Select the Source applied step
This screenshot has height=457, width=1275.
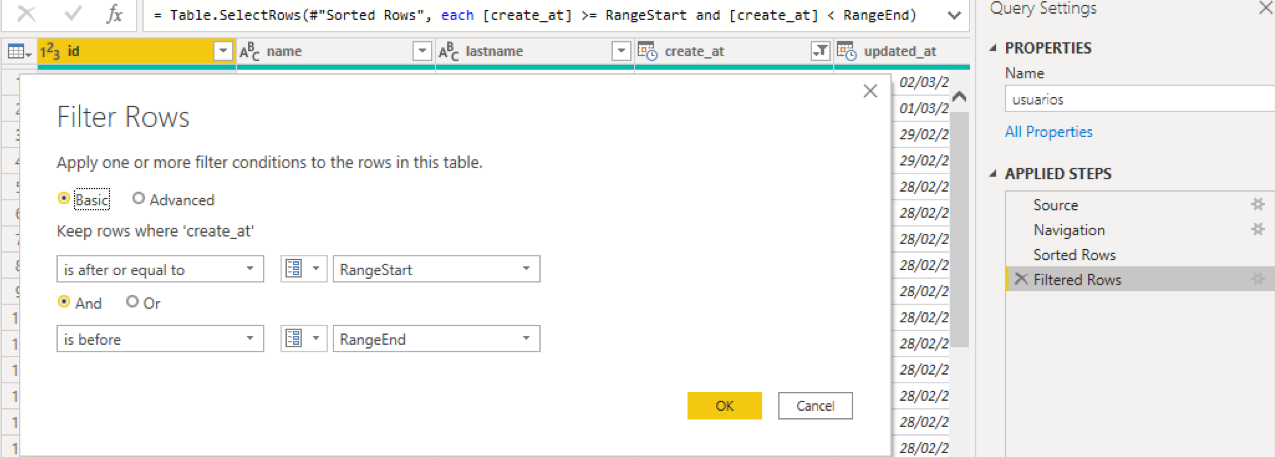pyautogui.click(x=1056, y=205)
